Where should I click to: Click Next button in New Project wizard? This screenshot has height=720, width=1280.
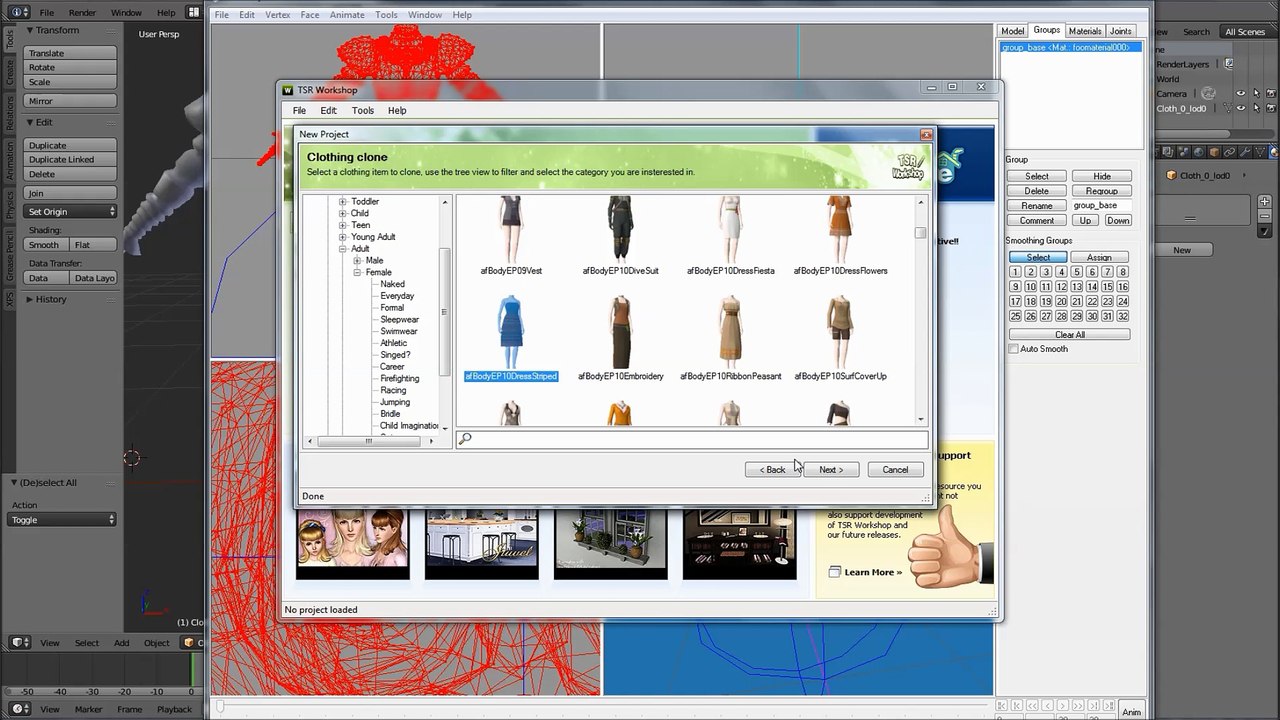[831, 470]
